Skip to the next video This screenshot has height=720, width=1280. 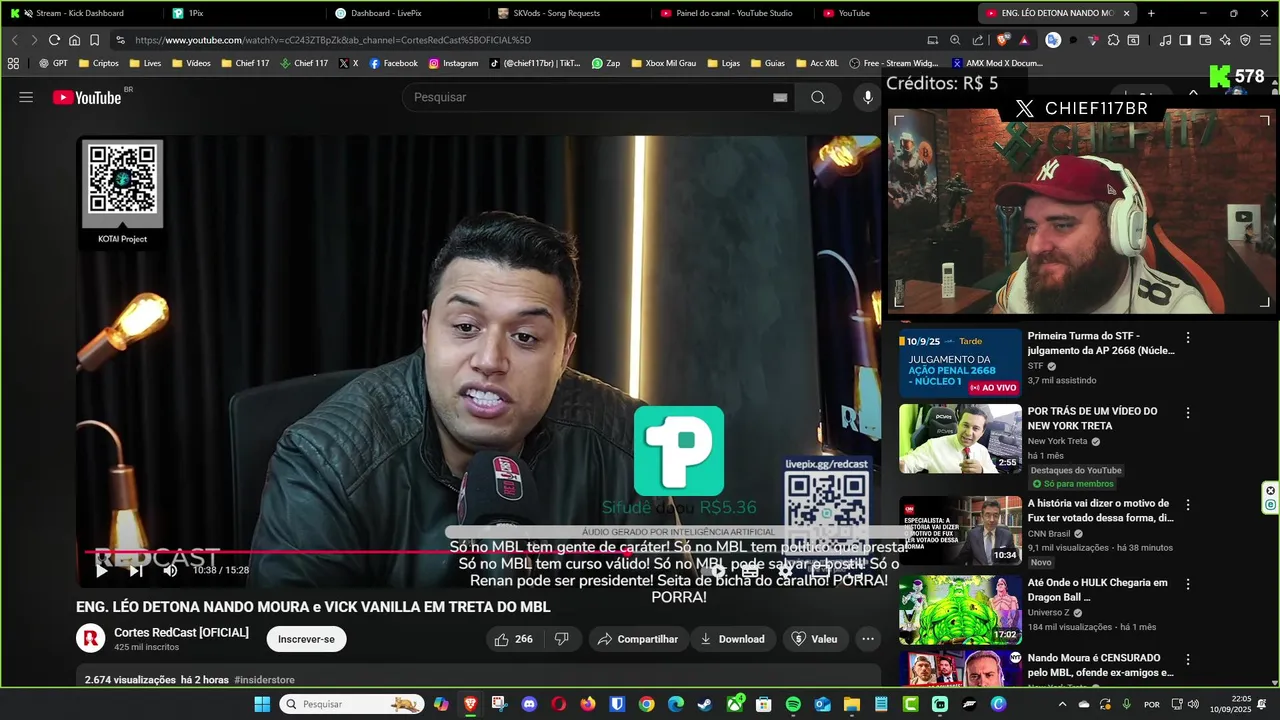(x=136, y=570)
